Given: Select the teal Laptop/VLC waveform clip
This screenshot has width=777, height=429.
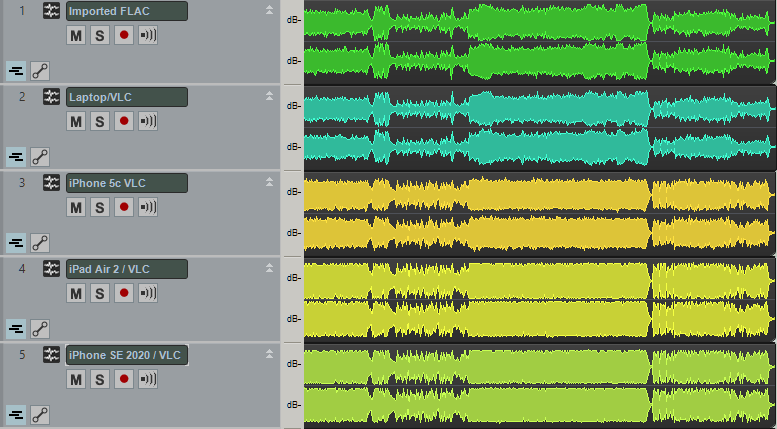Looking at the screenshot, I should tap(539, 128).
